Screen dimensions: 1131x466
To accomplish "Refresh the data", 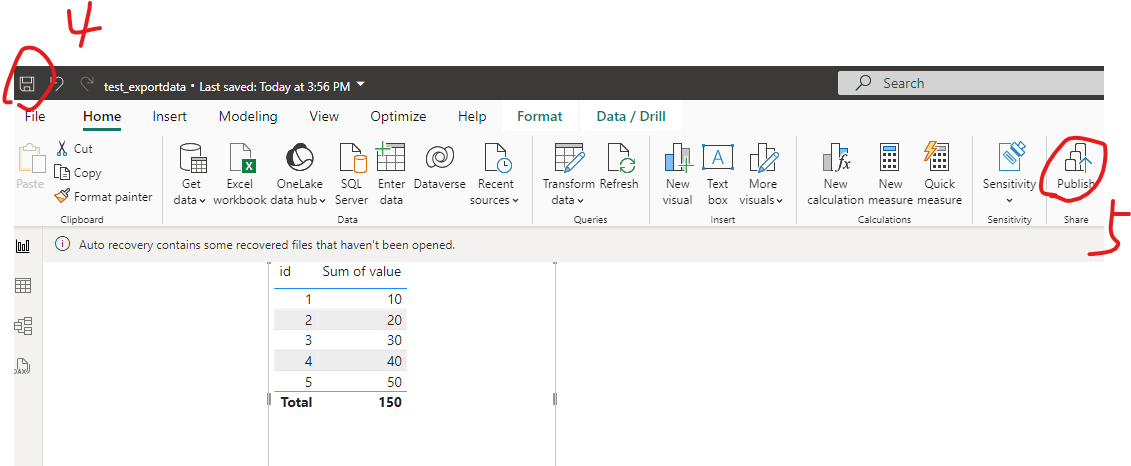I will [619, 167].
